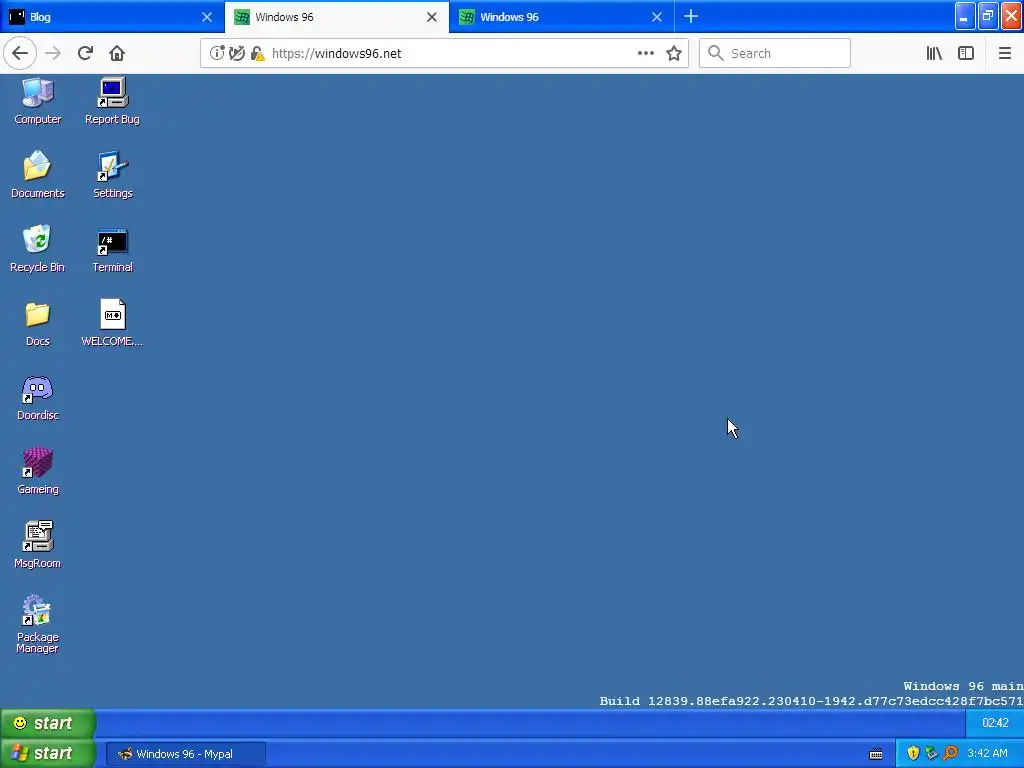Open the Gameing purple cube icon
This screenshot has width=1024, height=768.
pos(37,470)
